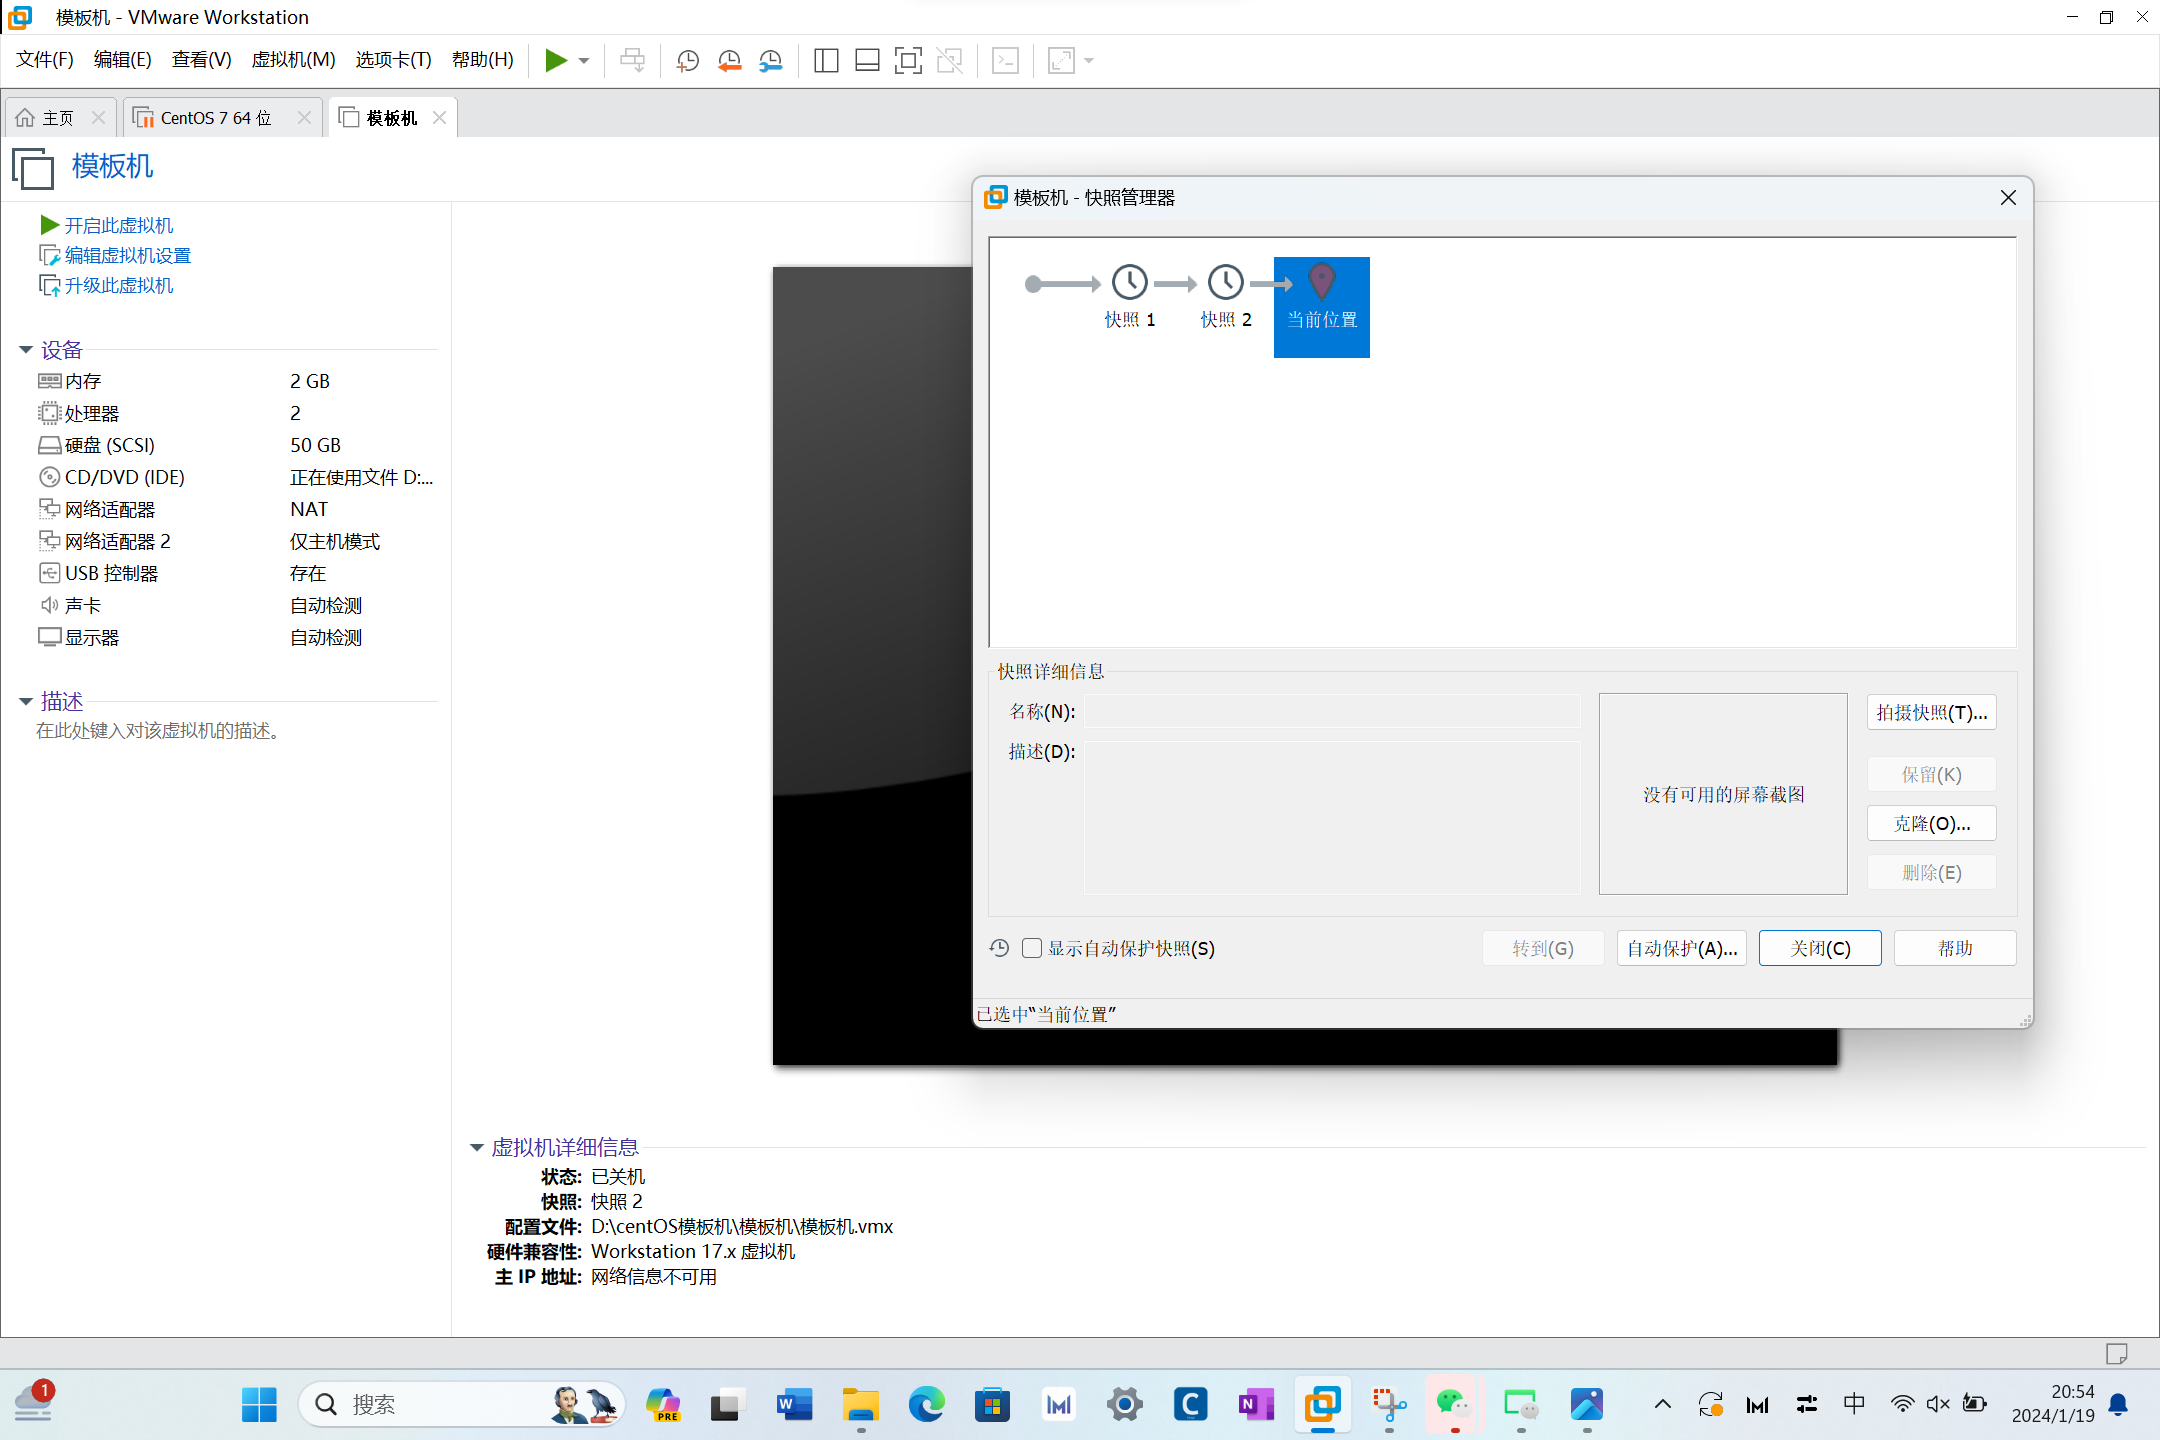This screenshot has height=1440, width=2160.
Task: Open the 文件(F) menu
Action: click(44, 60)
